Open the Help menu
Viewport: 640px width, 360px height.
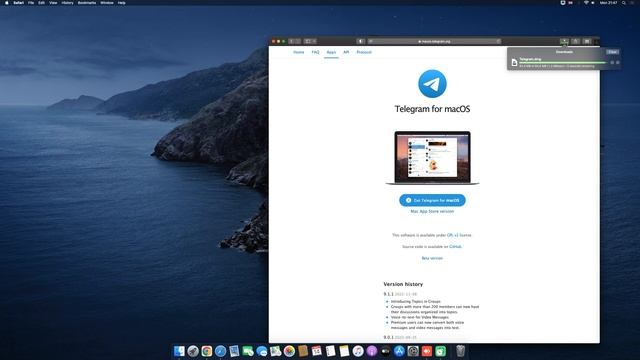(122, 3)
